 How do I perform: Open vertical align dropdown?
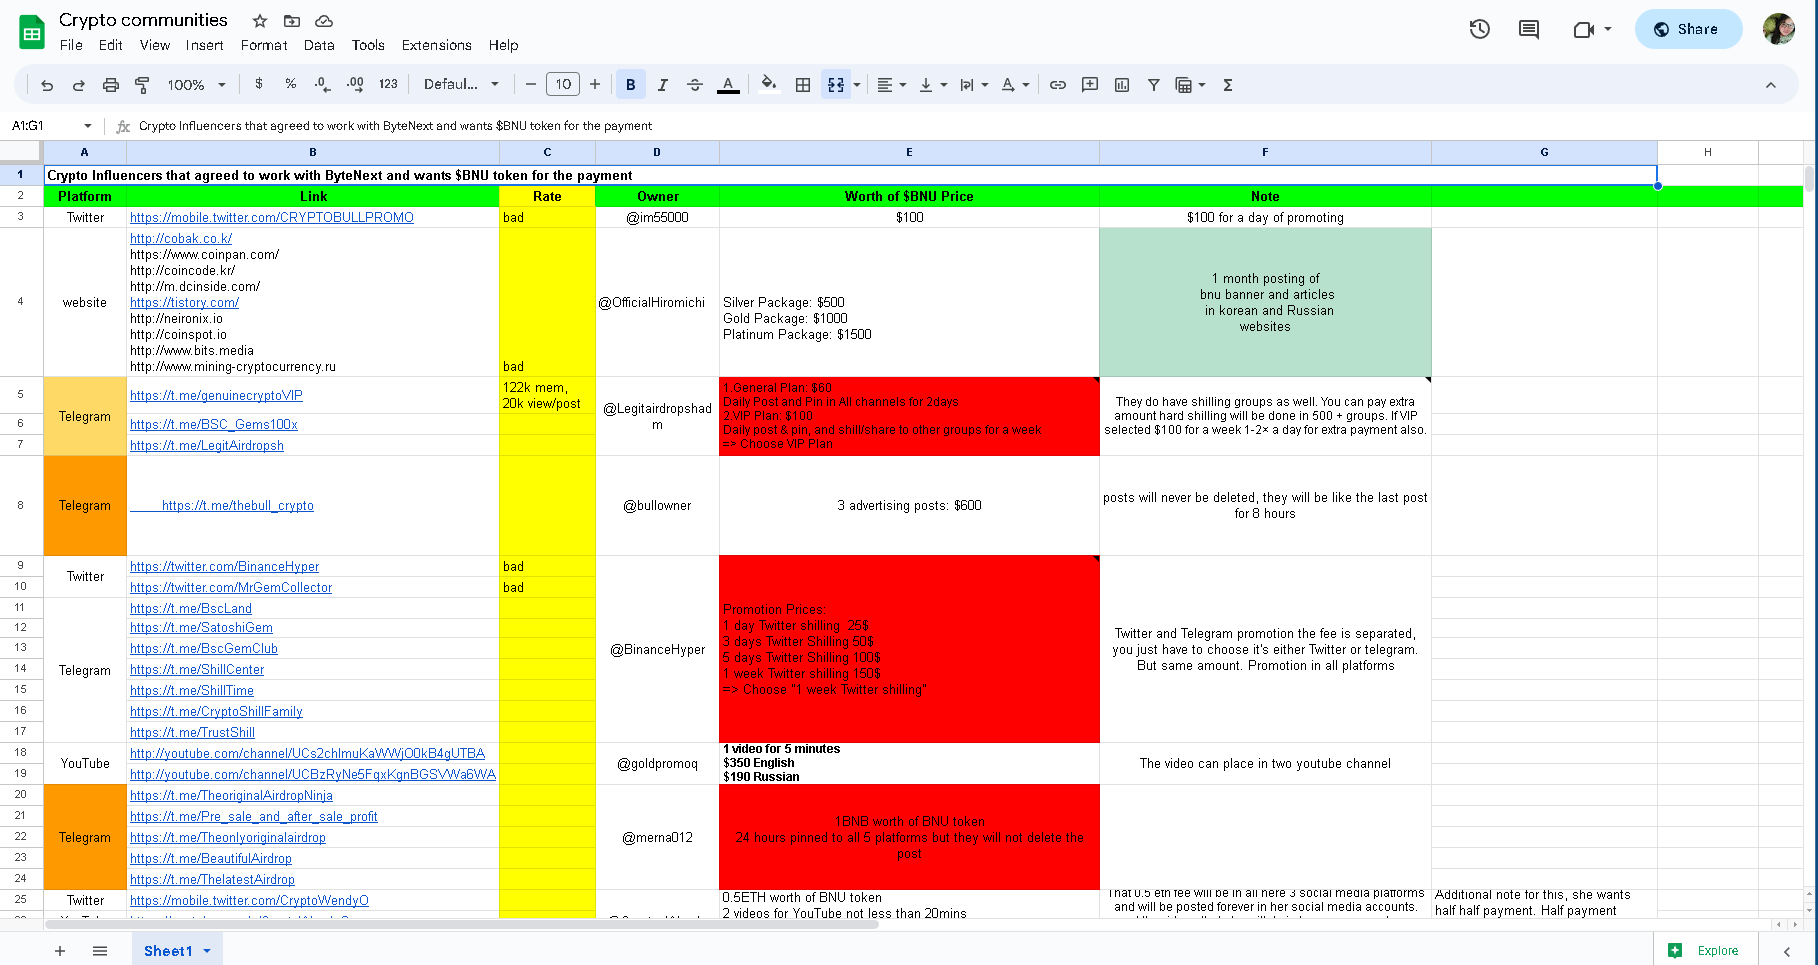click(932, 85)
